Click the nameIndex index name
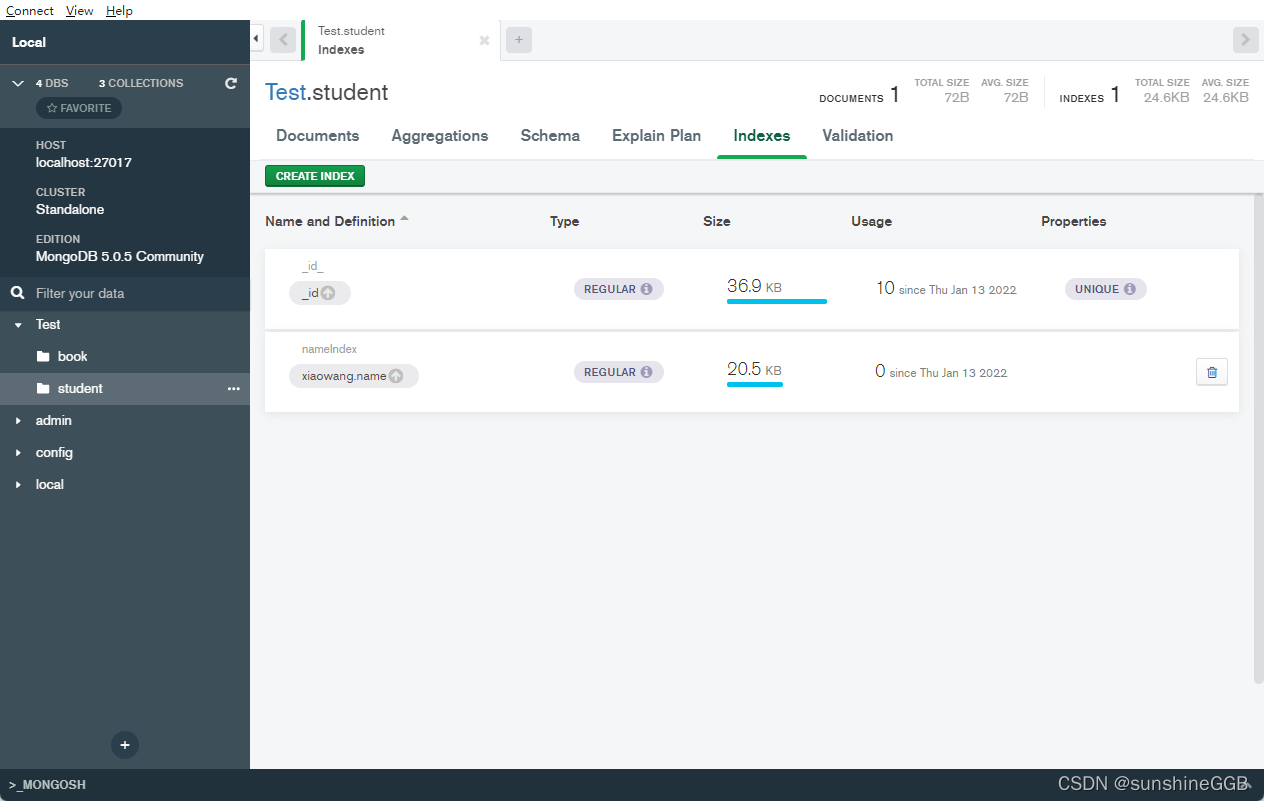 (329, 349)
